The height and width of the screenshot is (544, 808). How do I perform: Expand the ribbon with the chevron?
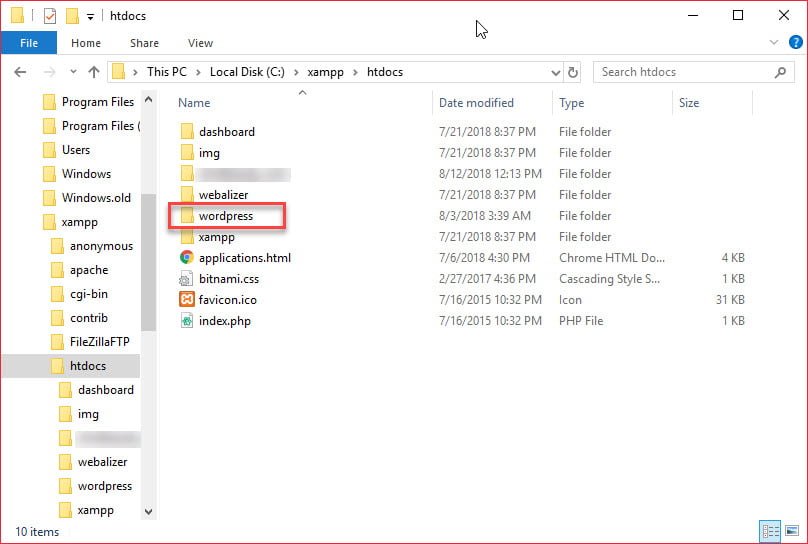pyautogui.click(x=774, y=43)
